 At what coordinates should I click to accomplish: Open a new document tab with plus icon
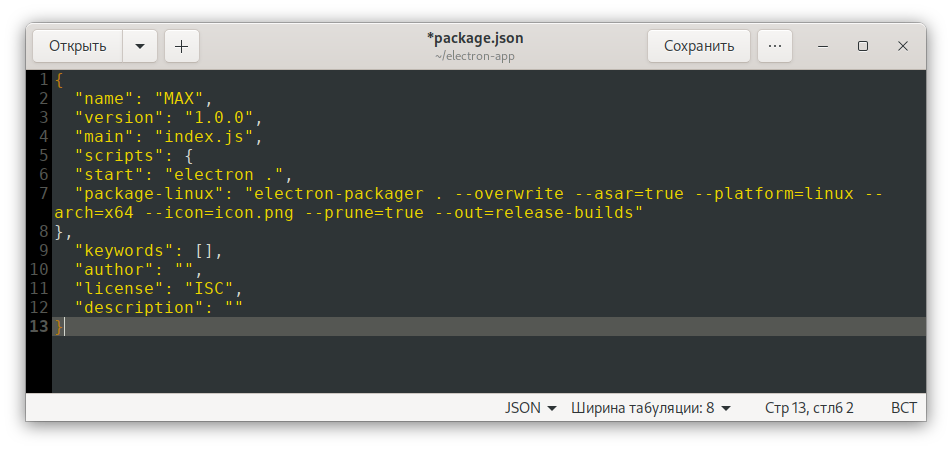(x=182, y=46)
